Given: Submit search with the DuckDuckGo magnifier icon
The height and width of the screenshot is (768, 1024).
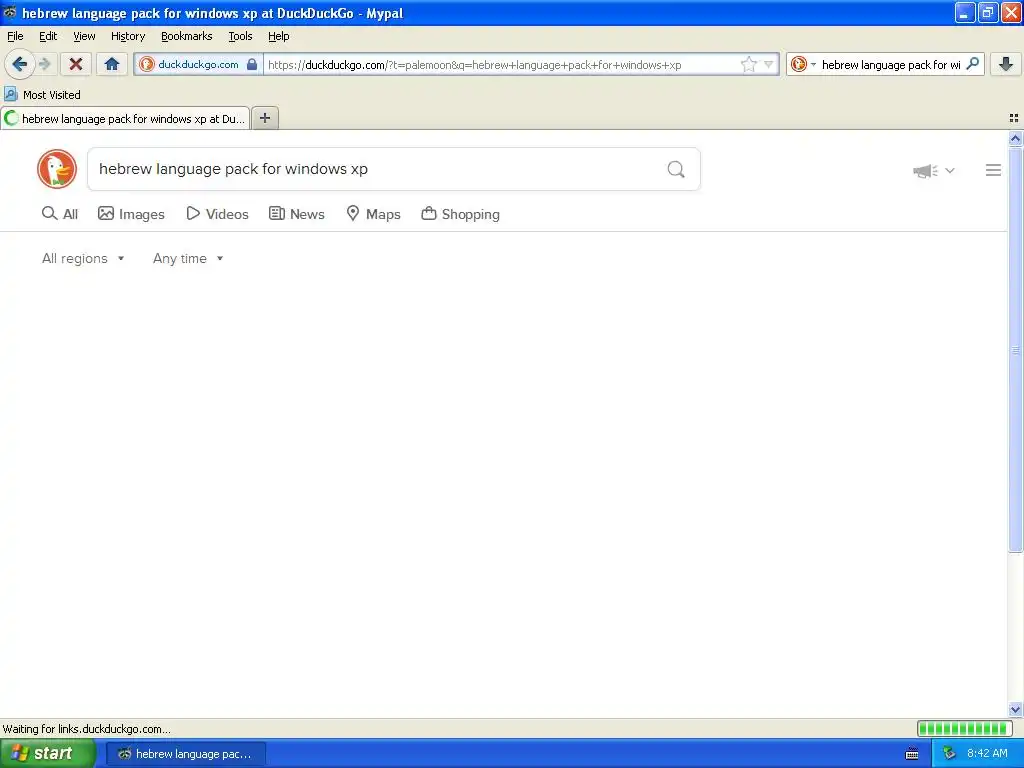Looking at the screenshot, I should (676, 169).
